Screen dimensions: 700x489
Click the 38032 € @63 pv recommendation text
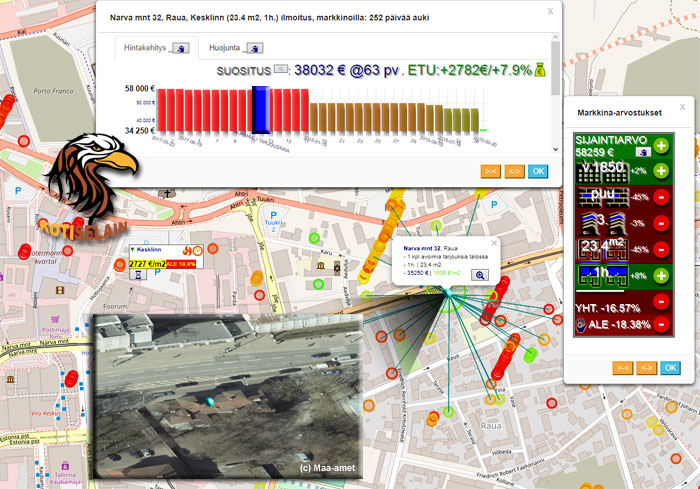point(346,70)
